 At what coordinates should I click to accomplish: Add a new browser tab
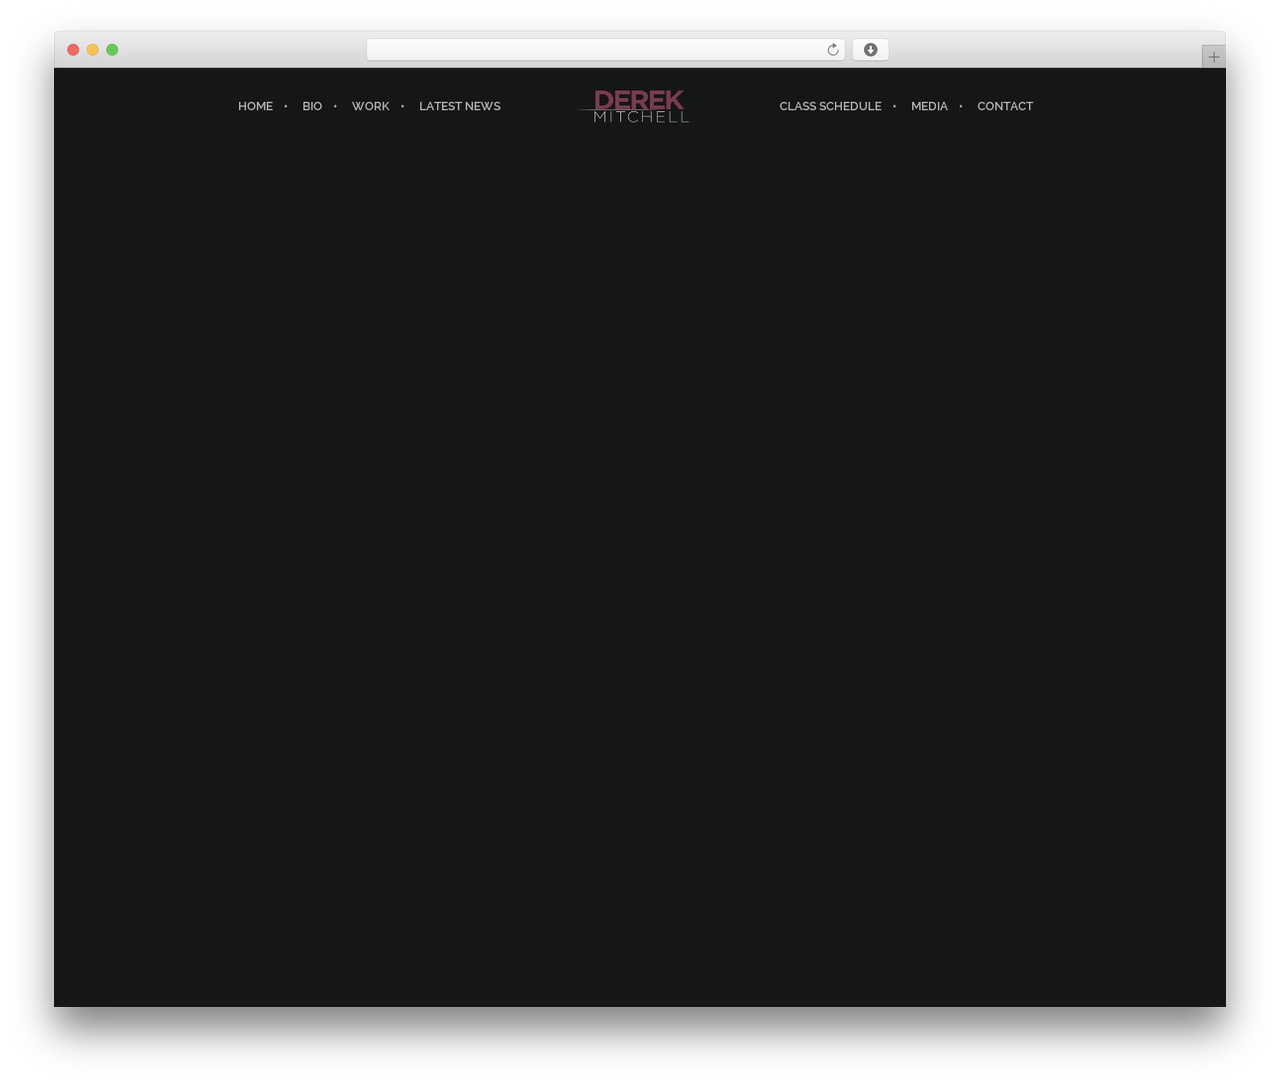(x=1213, y=57)
